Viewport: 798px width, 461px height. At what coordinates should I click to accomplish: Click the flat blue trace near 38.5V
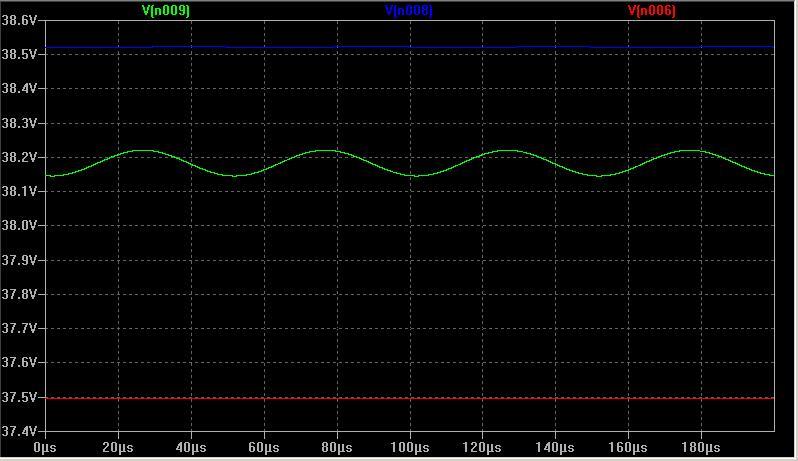tap(410, 47)
